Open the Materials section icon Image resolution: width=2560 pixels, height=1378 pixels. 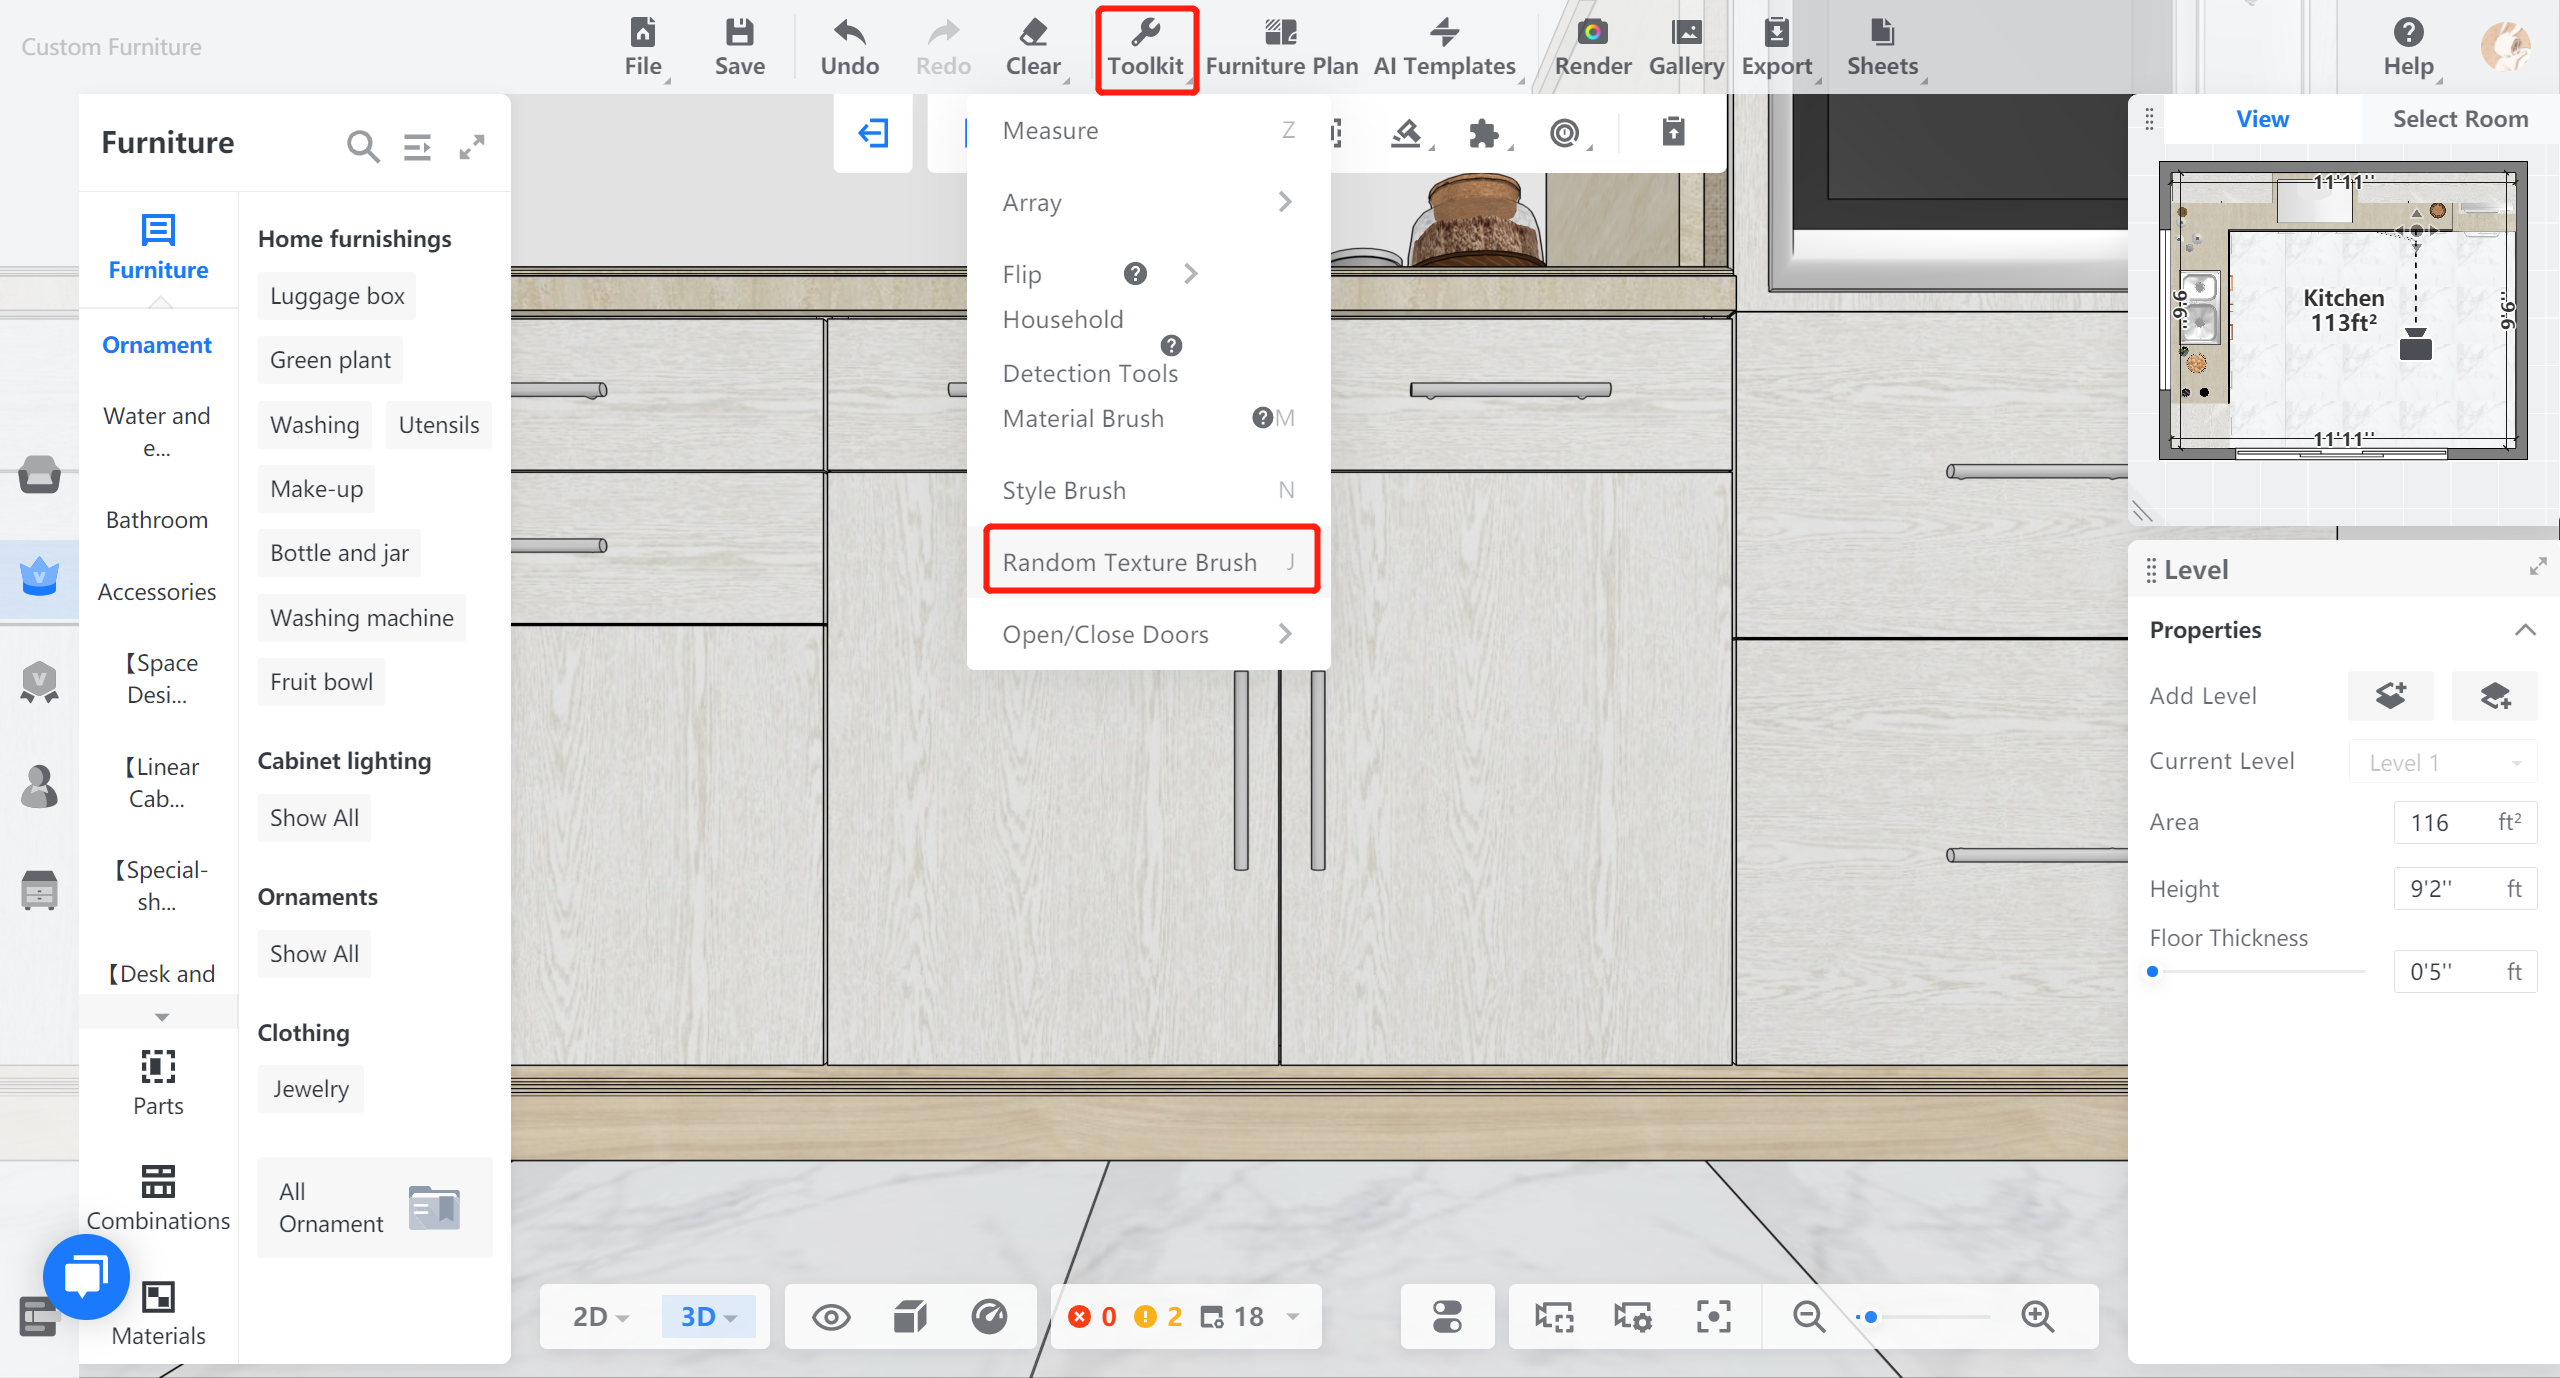[158, 1297]
